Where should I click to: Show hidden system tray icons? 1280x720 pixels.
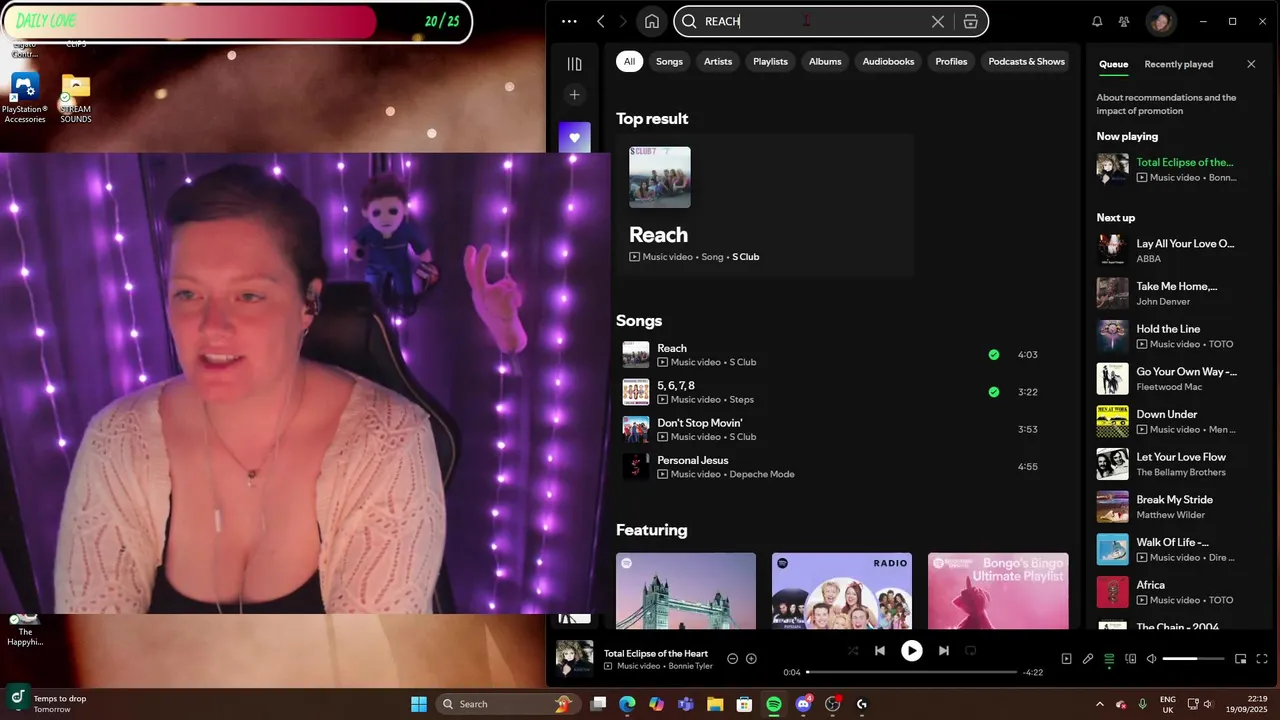coord(1099,704)
